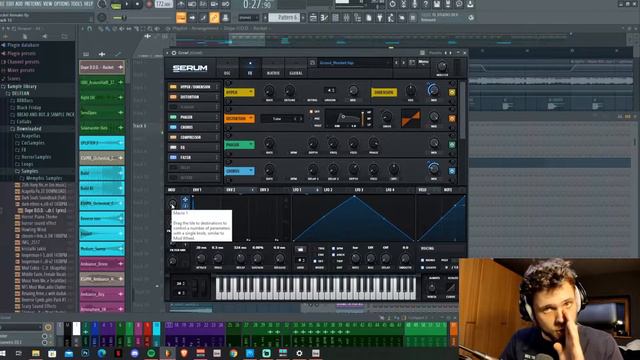Go to next Serum preset arrow

404,63
